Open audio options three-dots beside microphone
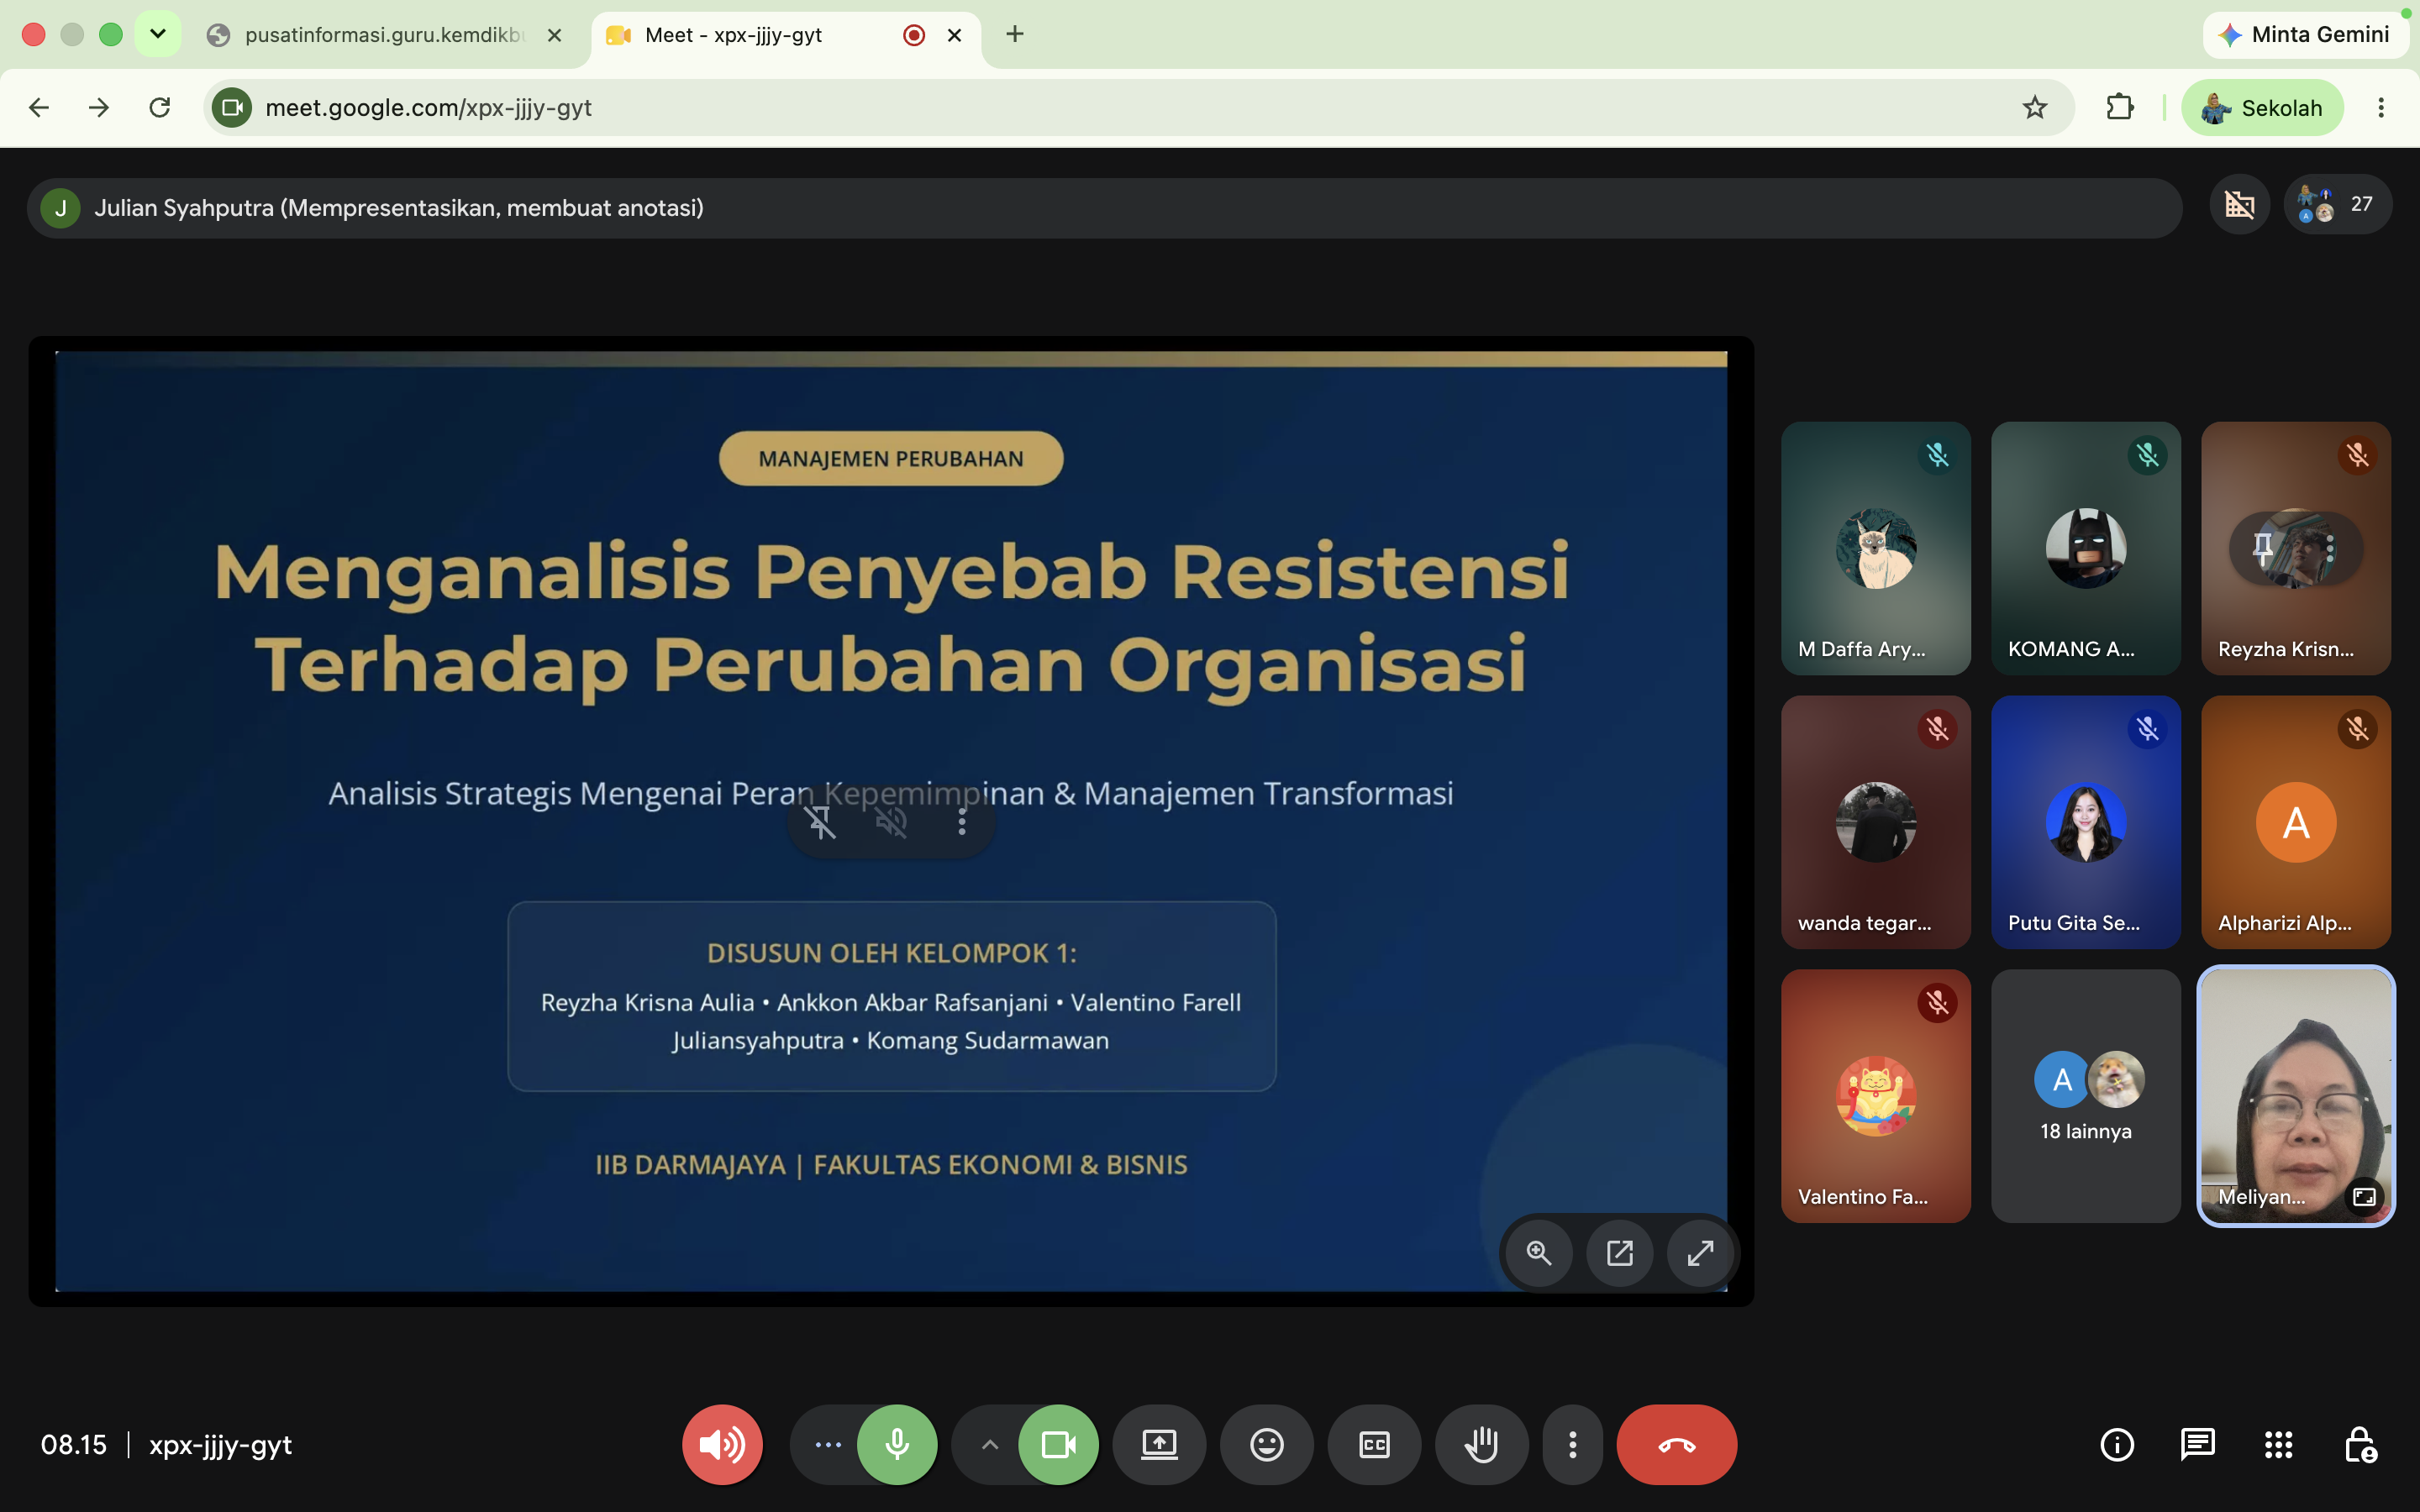The width and height of the screenshot is (2420, 1512). click(828, 1444)
